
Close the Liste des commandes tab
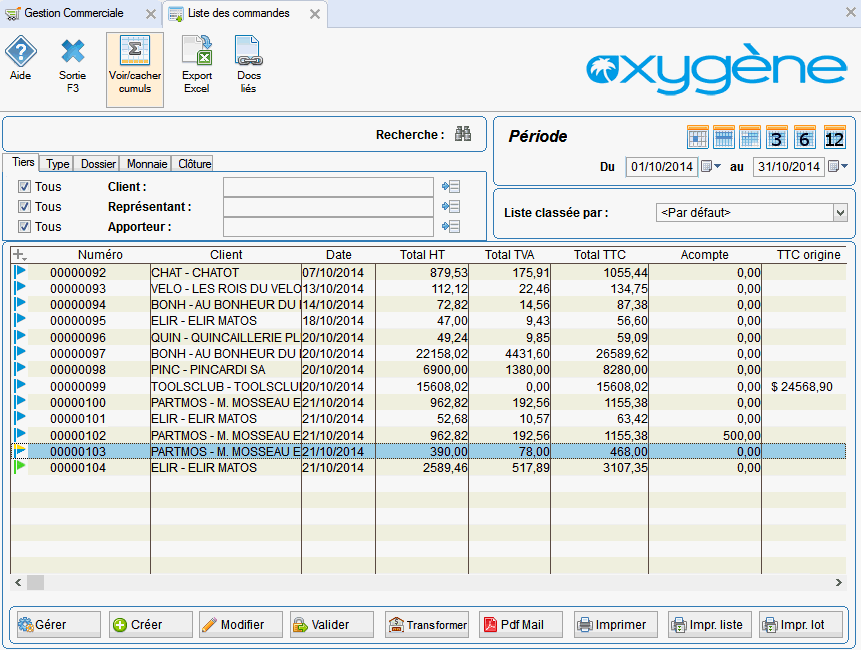315,14
